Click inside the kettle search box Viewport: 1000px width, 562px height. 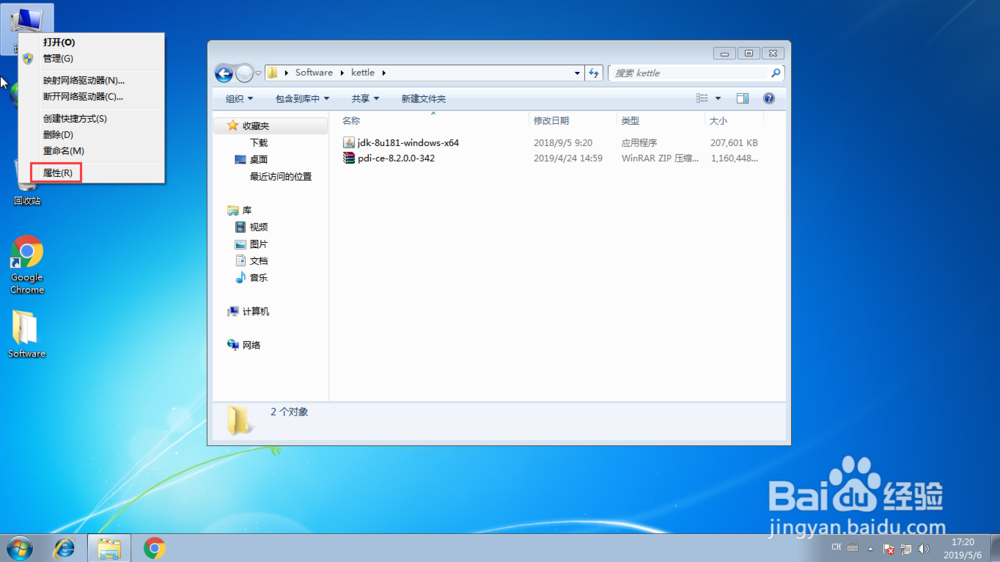tap(690, 73)
